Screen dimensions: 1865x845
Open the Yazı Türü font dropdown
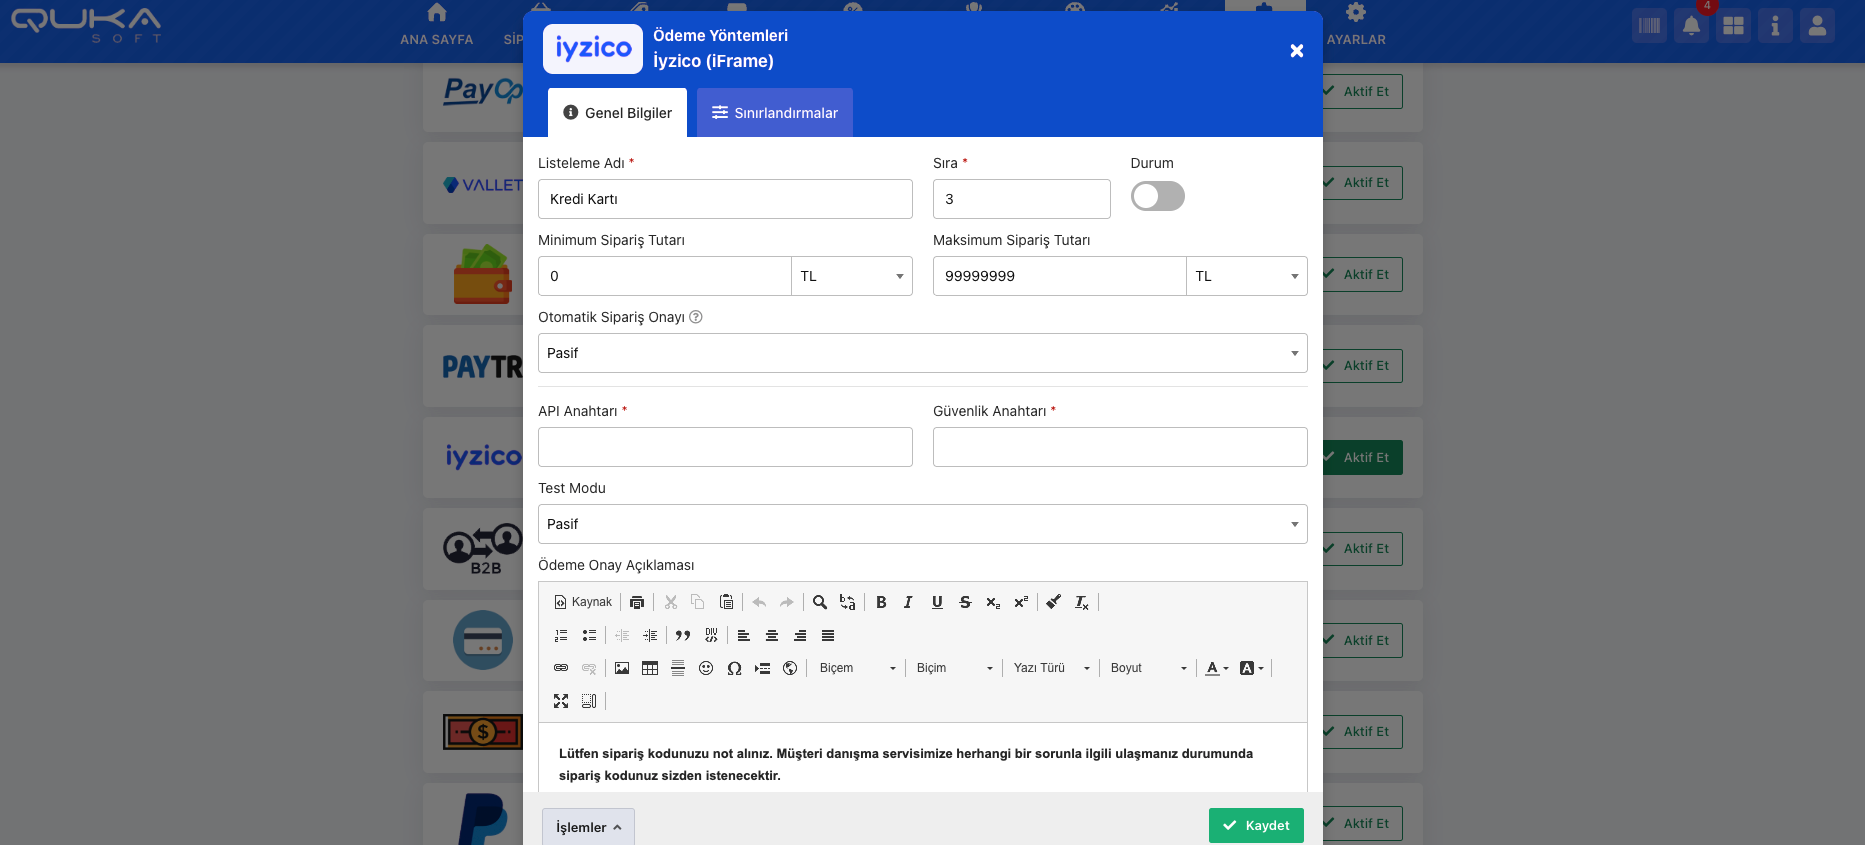coord(1051,668)
